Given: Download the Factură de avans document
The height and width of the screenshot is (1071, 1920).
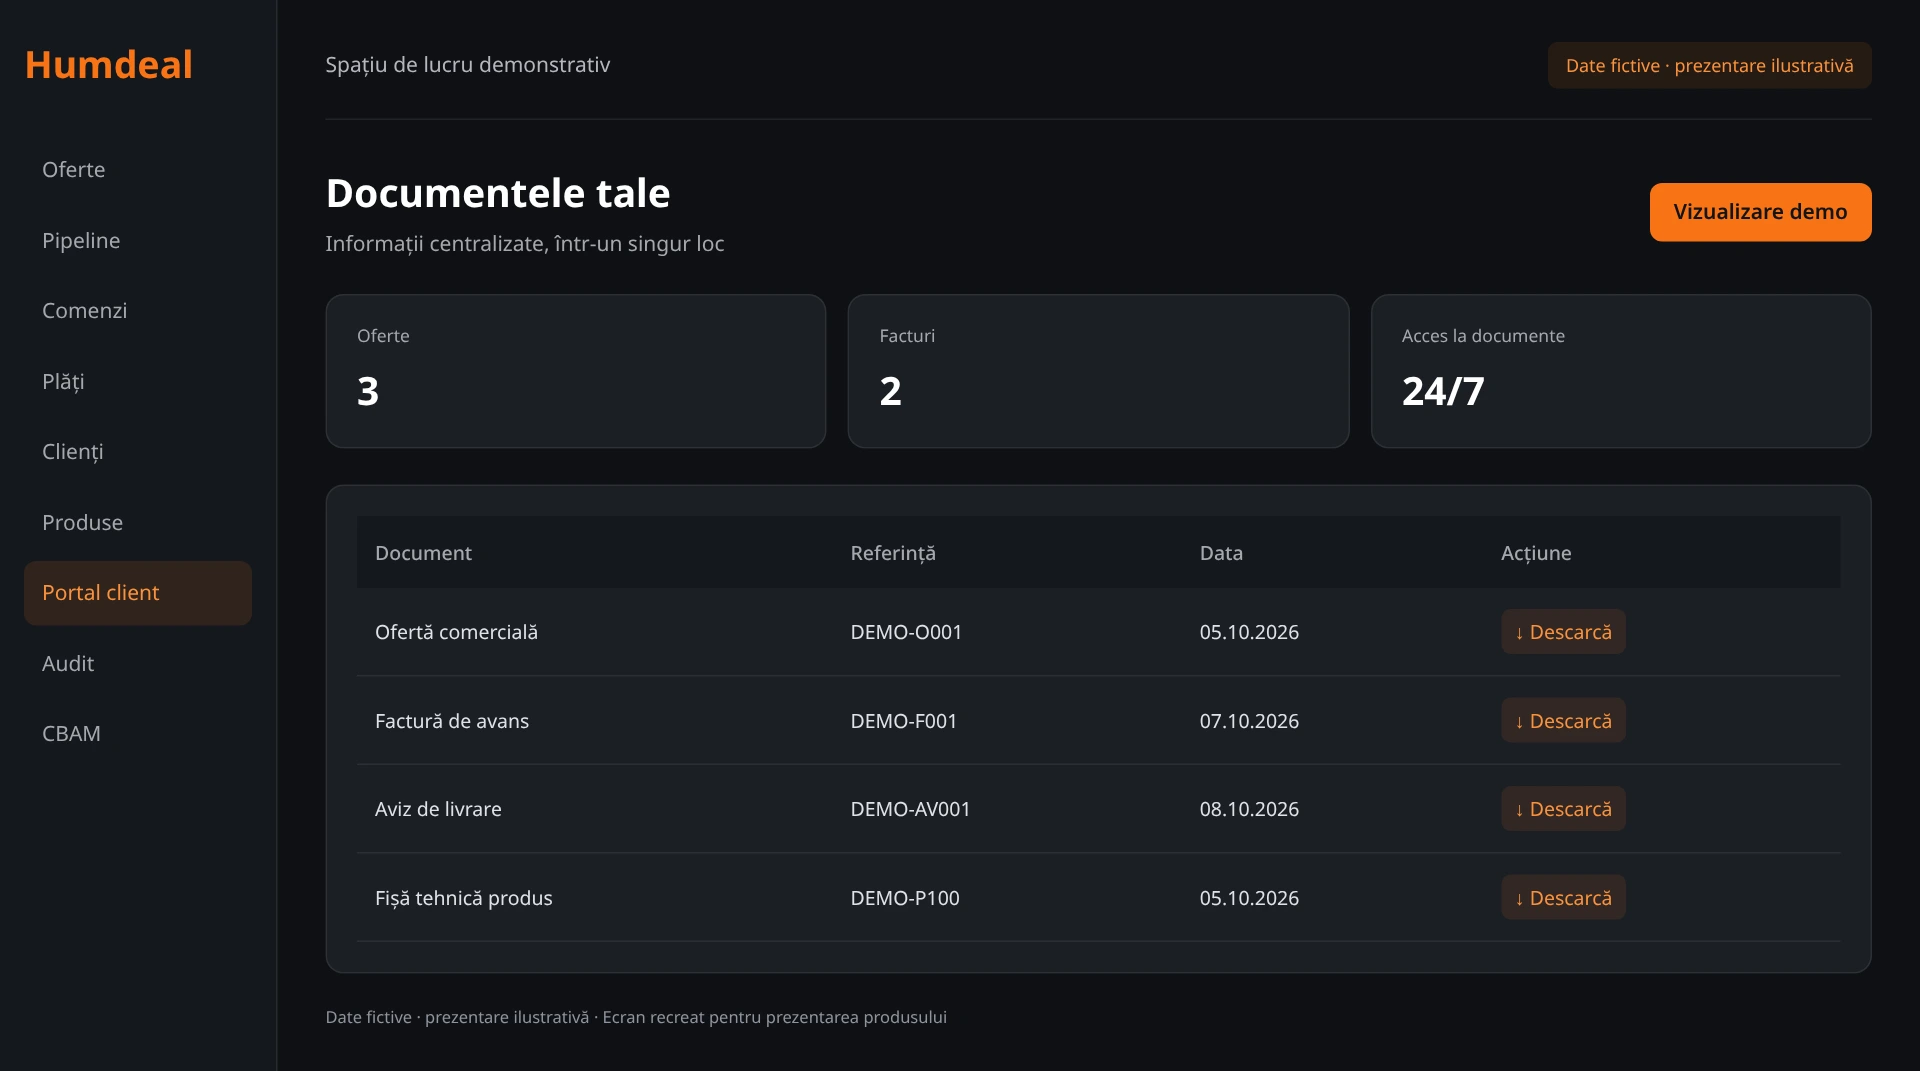Looking at the screenshot, I should pos(1563,721).
